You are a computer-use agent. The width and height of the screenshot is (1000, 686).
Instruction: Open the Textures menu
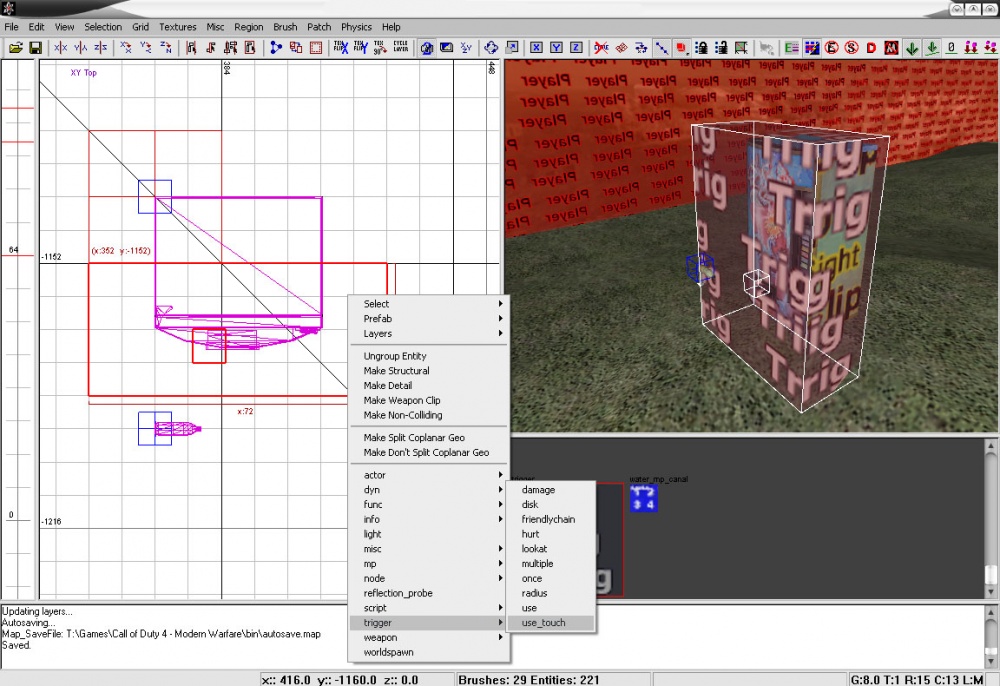click(x=178, y=27)
